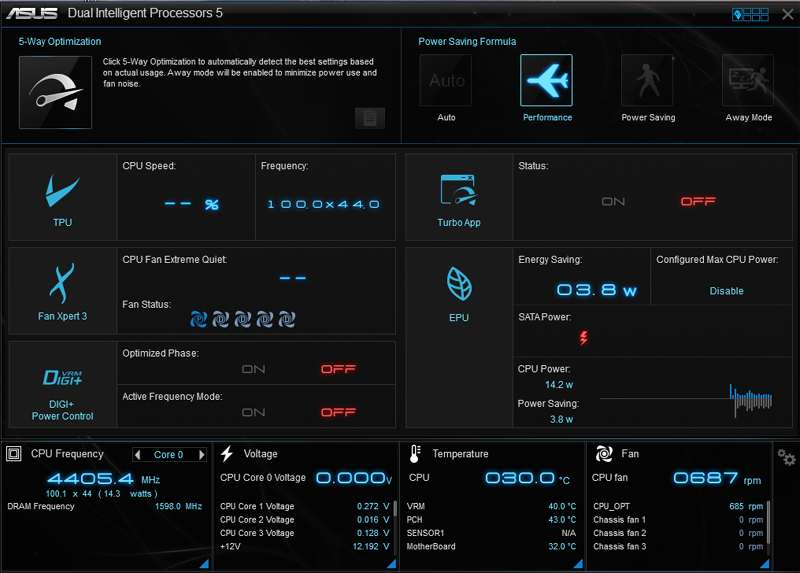
Task: Switch Optimized Phase to OFF
Action: coord(338,369)
